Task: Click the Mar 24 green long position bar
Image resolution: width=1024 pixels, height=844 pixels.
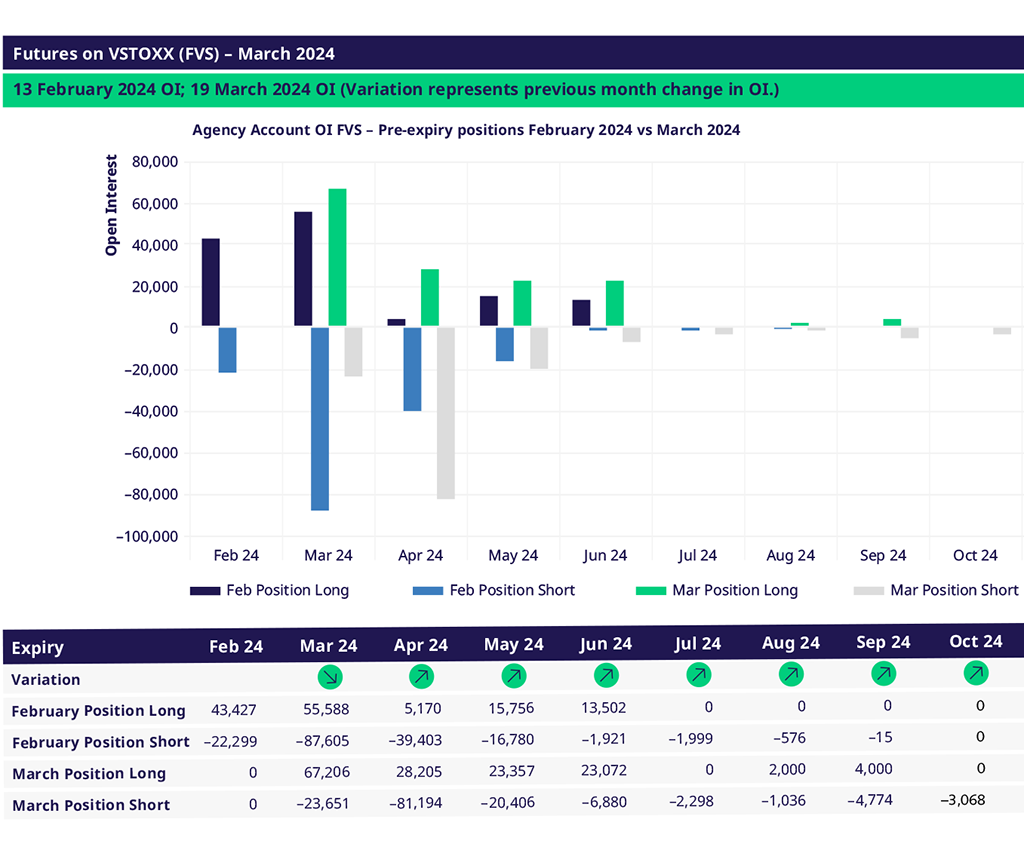Action: [x=337, y=257]
